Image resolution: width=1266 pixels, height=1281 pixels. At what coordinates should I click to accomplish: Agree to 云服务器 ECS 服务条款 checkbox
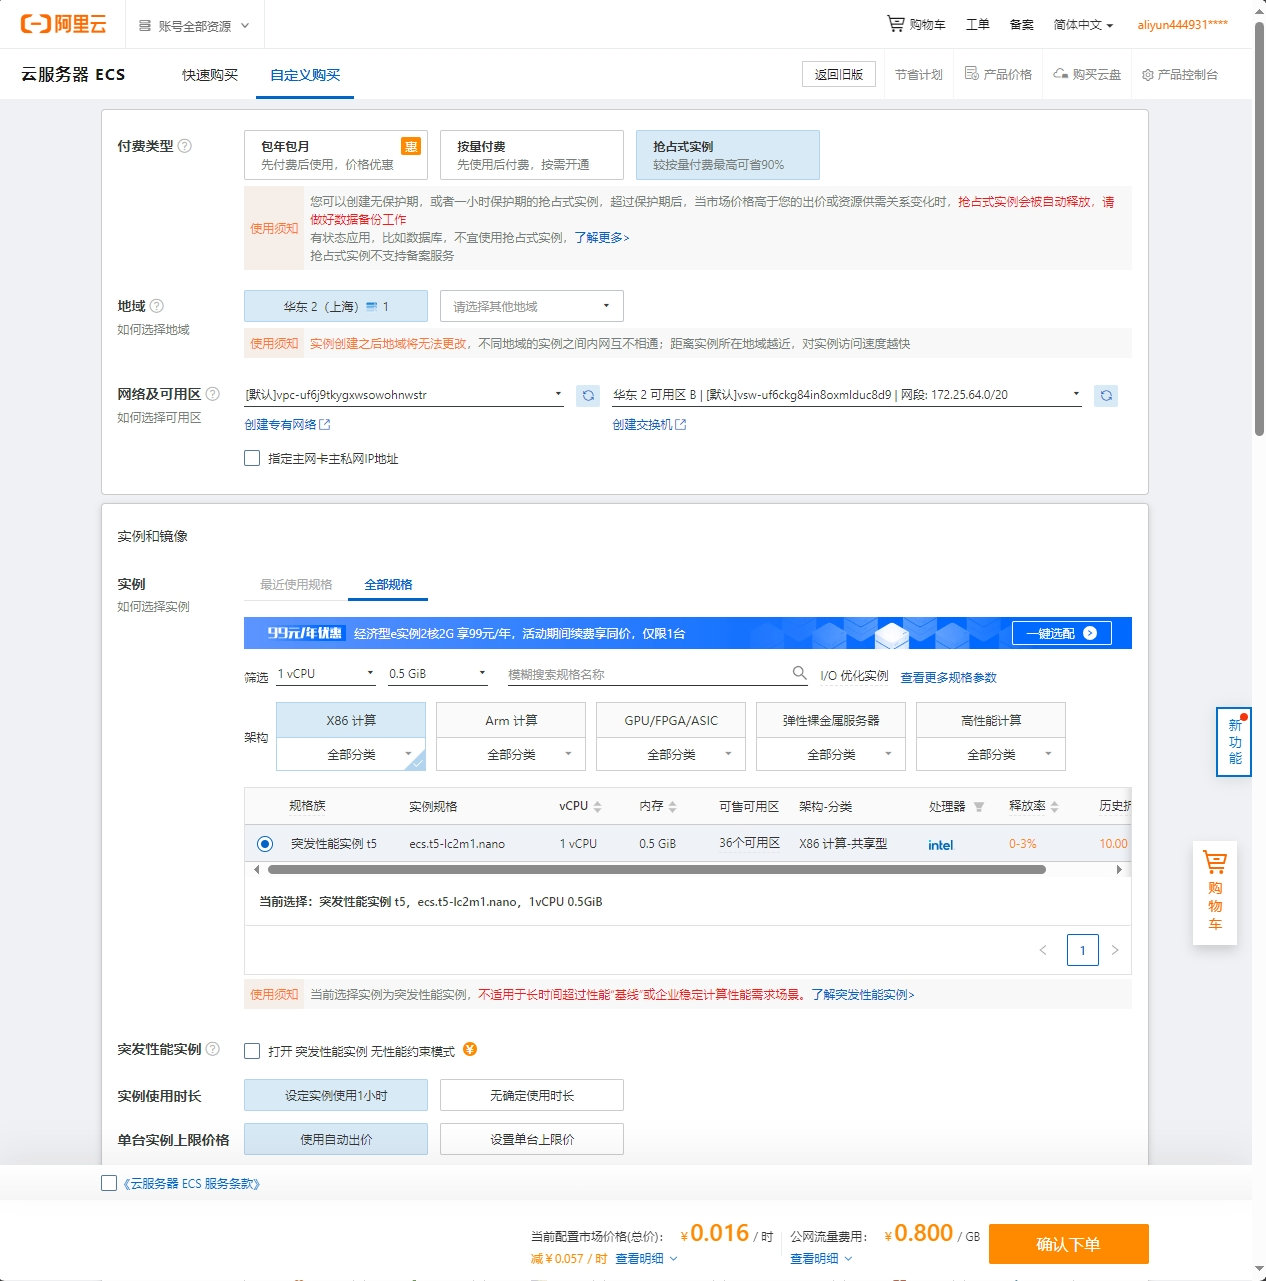pos(109,1183)
